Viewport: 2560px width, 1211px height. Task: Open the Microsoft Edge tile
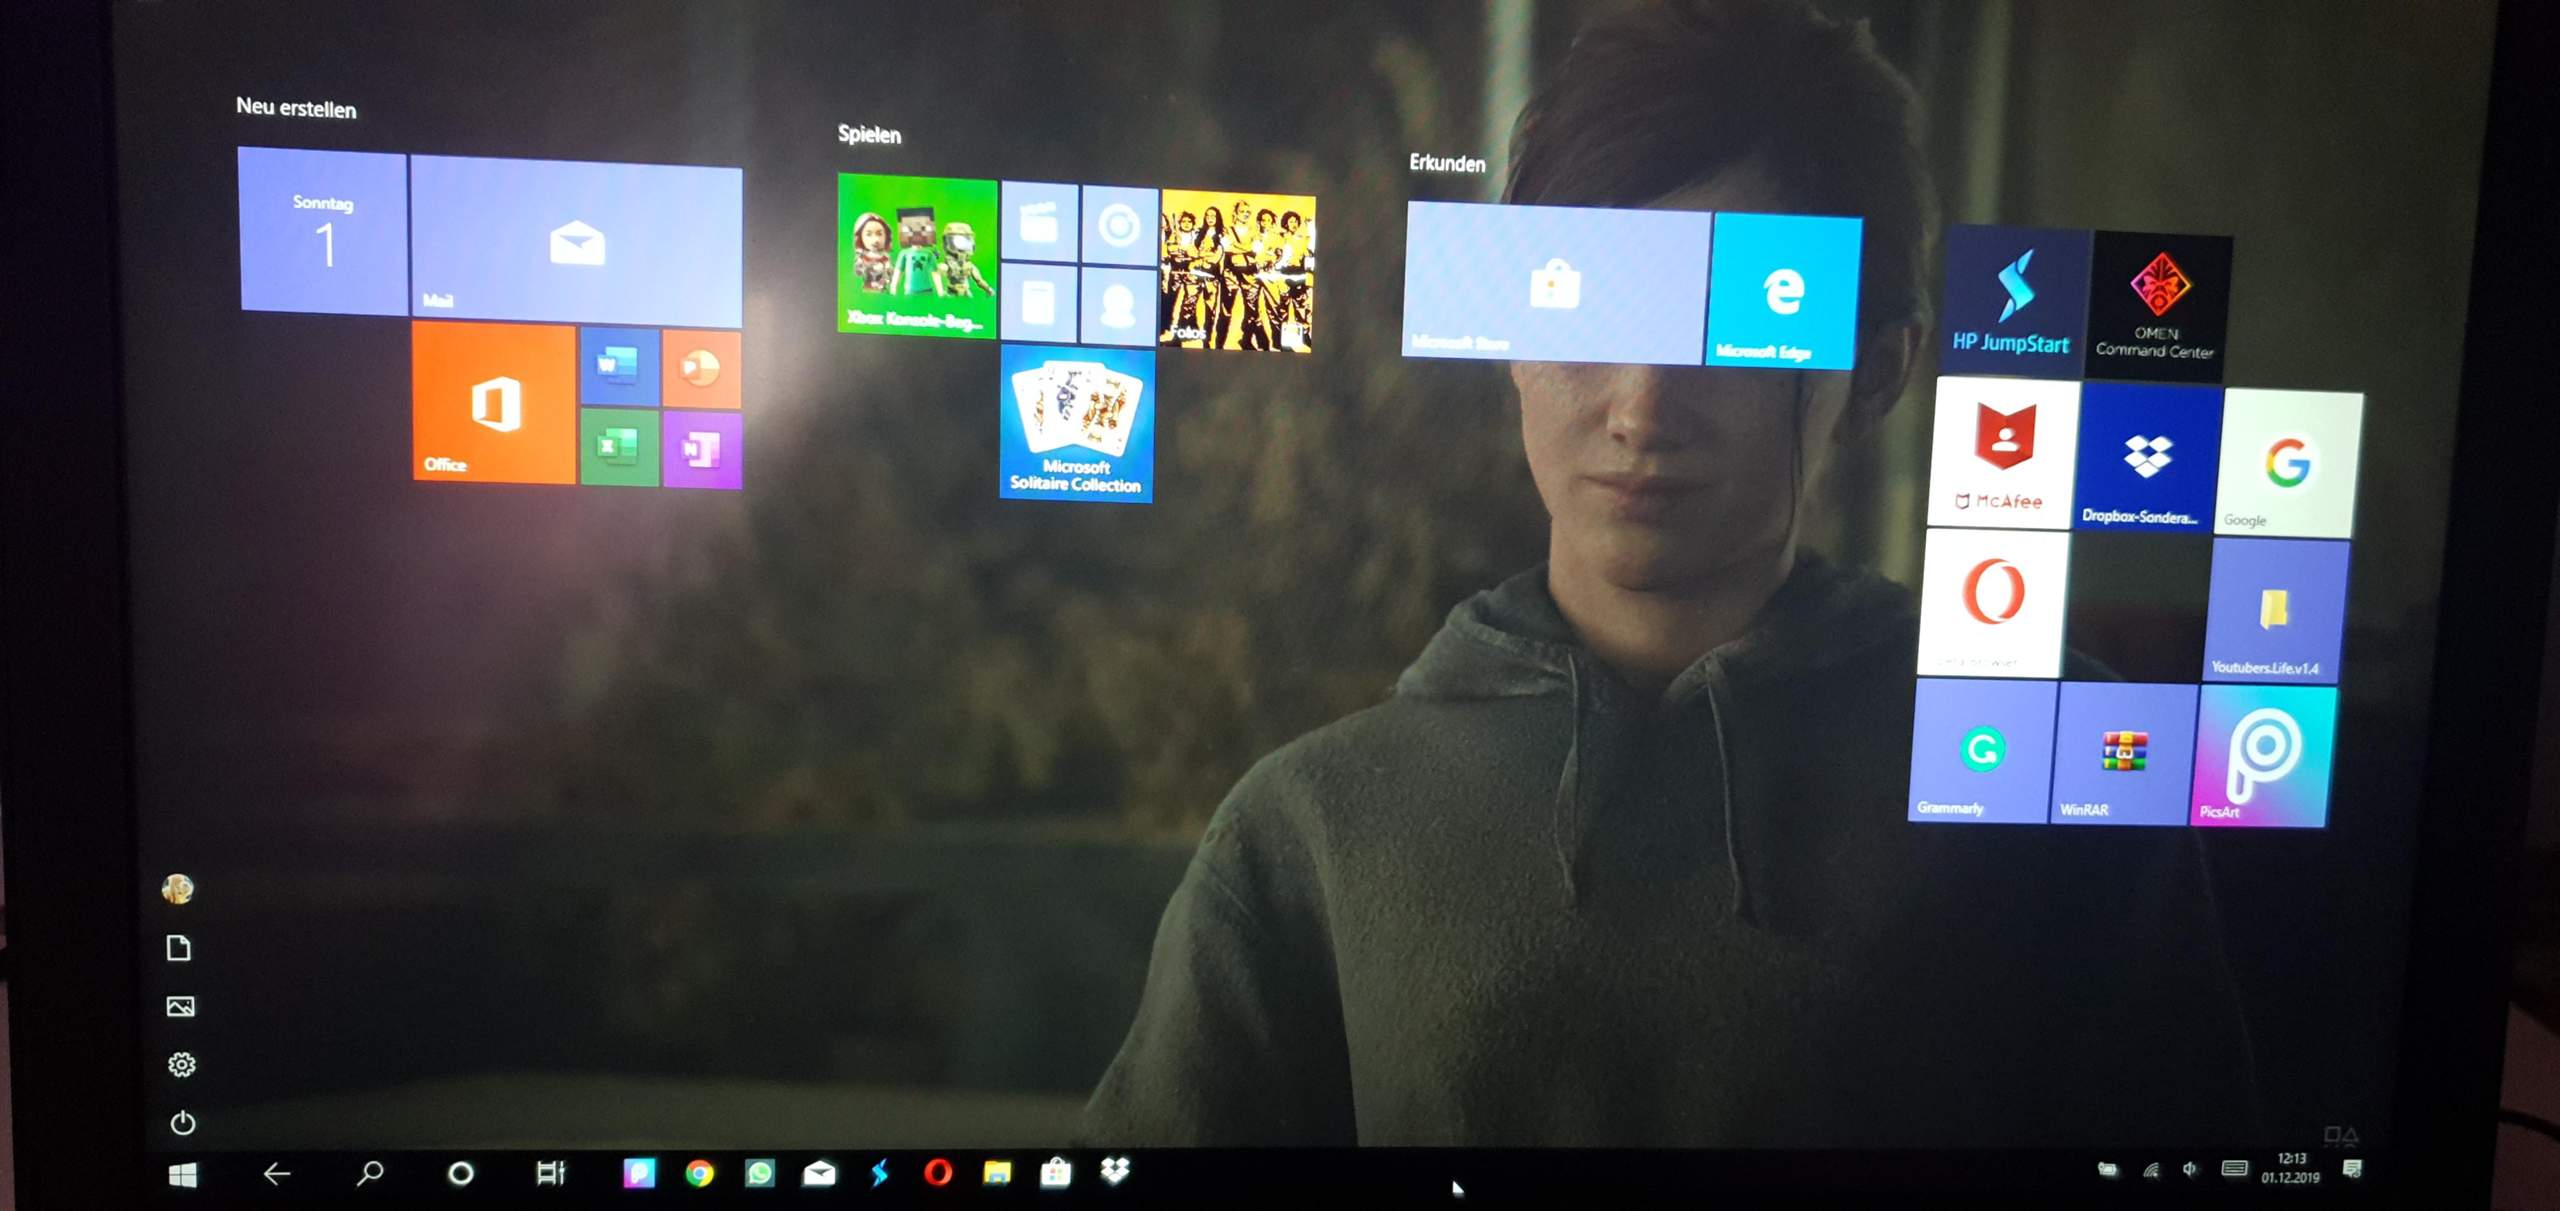[1783, 290]
